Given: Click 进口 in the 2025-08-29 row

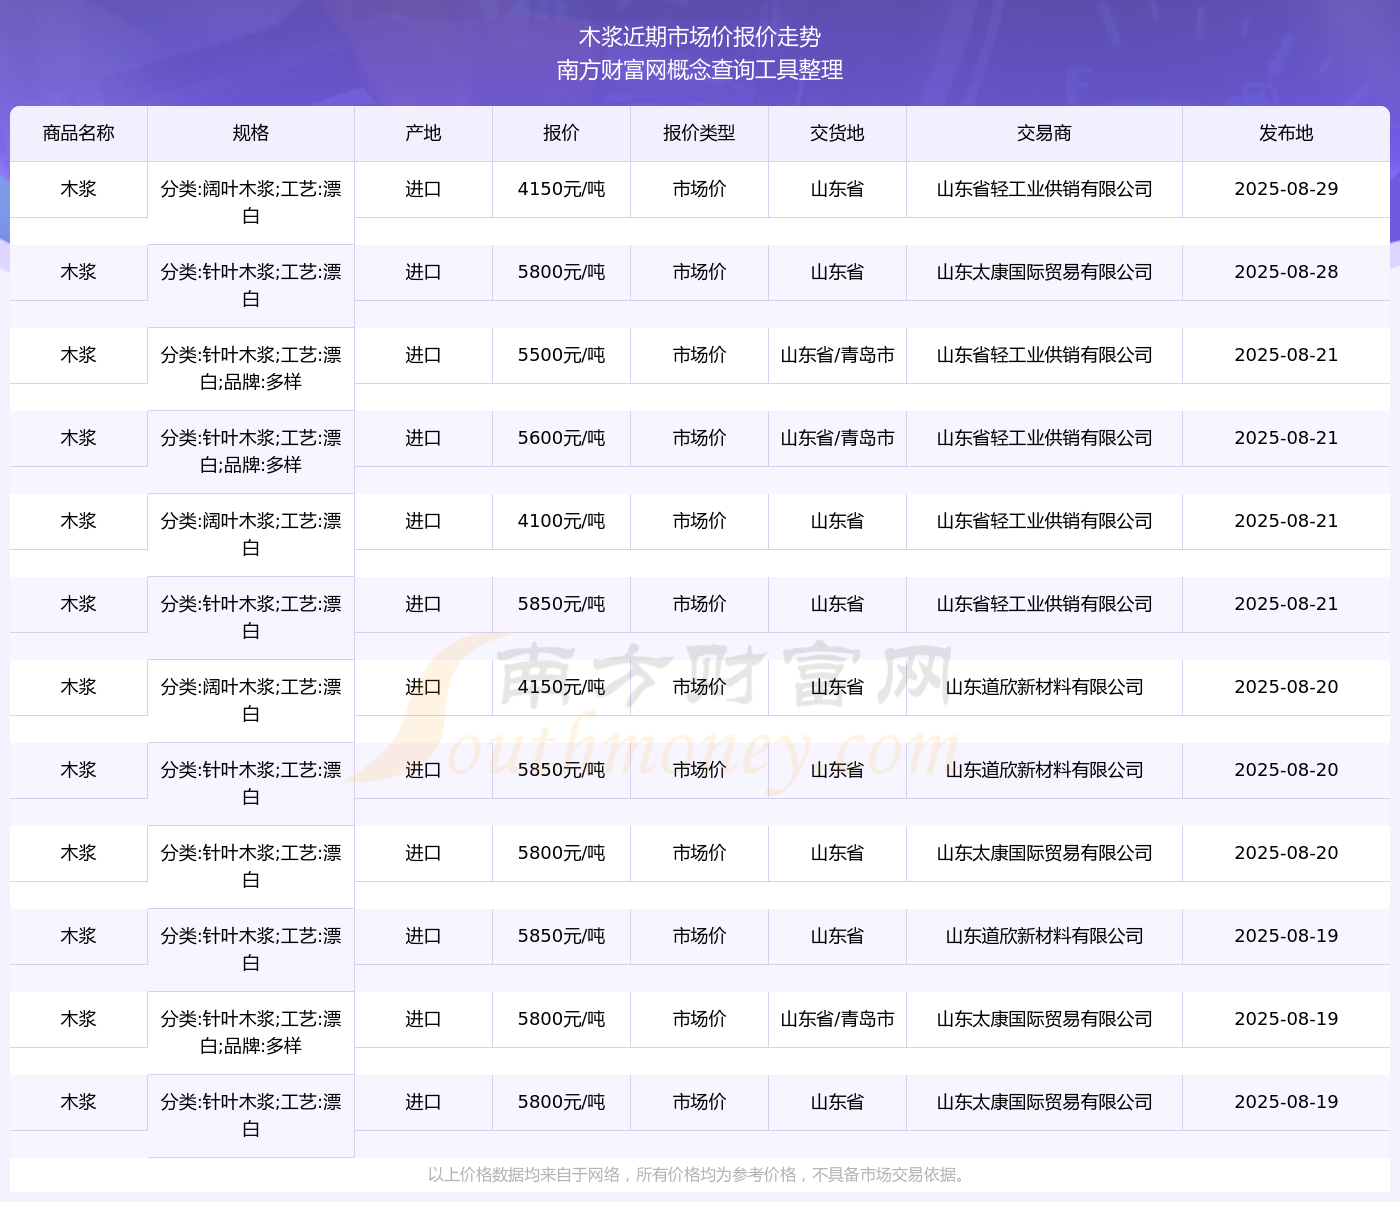Looking at the screenshot, I should click(423, 189).
